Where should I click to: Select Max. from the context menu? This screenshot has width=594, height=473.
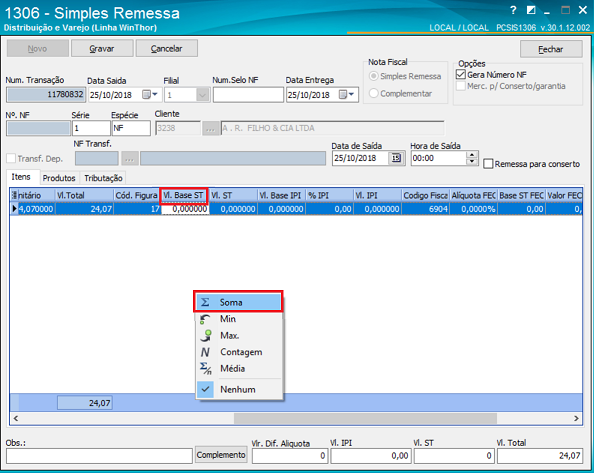[x=238, y=336]
